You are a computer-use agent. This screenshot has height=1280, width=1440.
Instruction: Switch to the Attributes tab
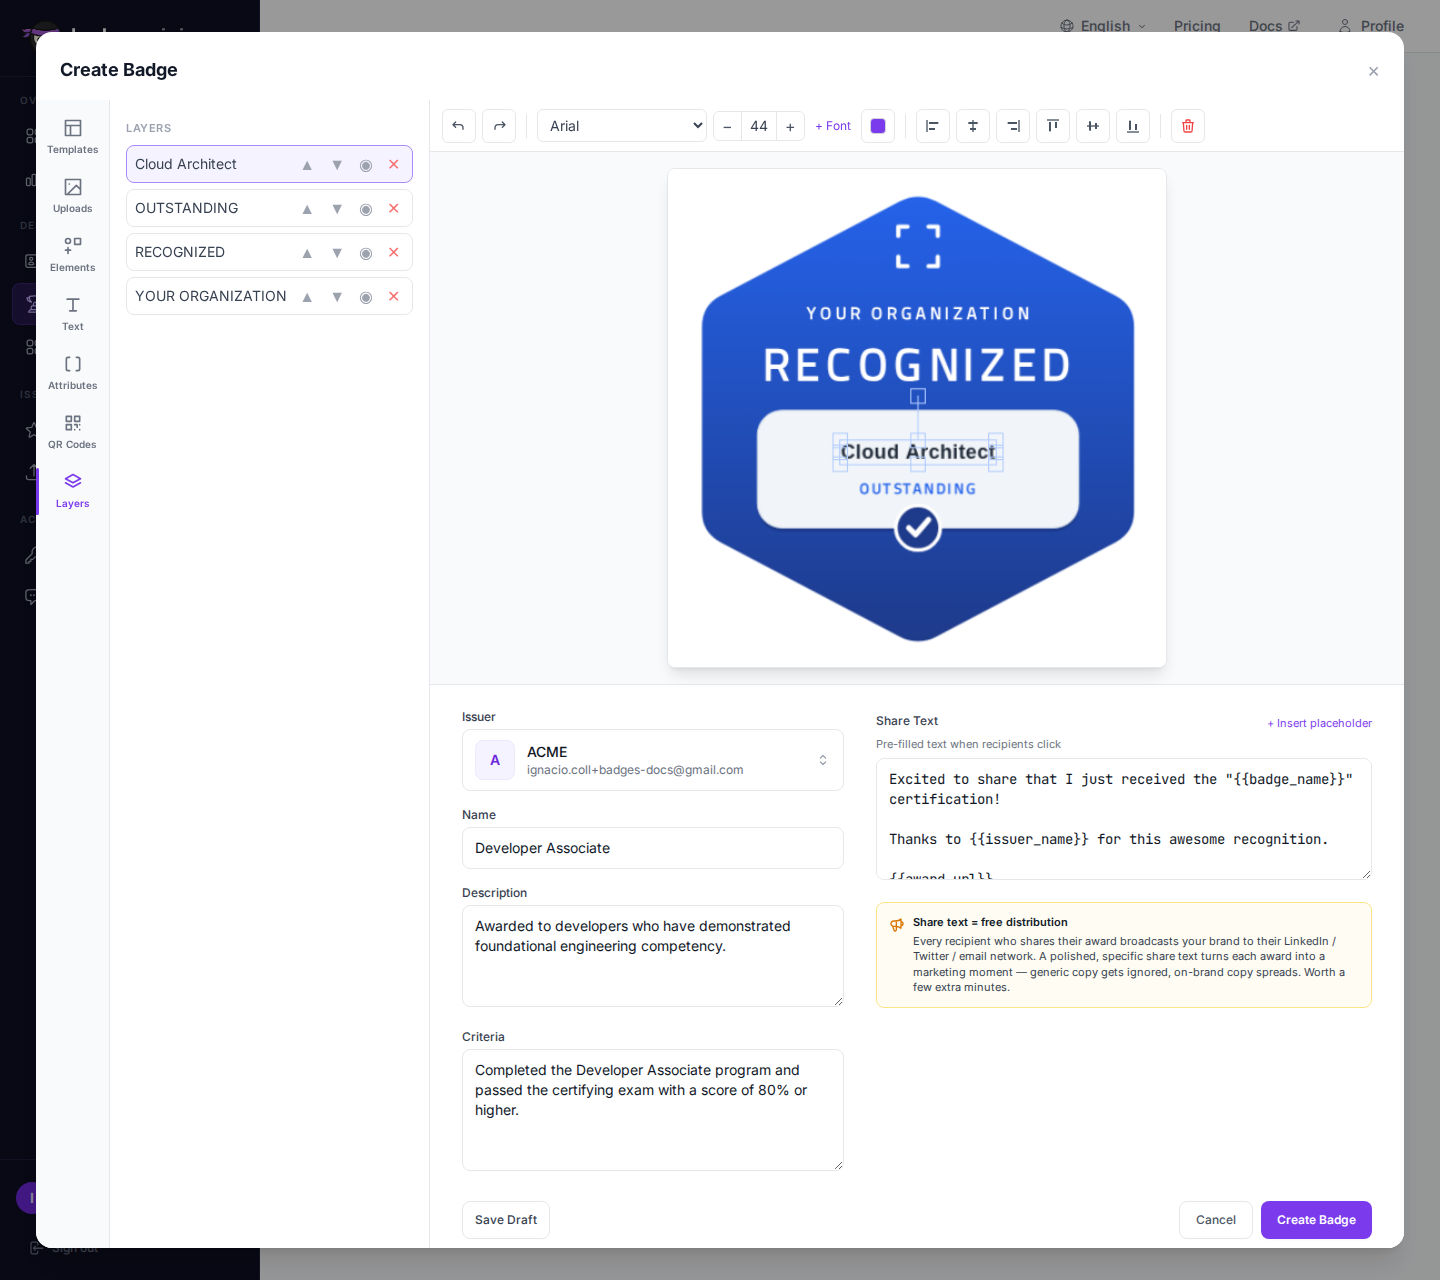coord(73,373)
